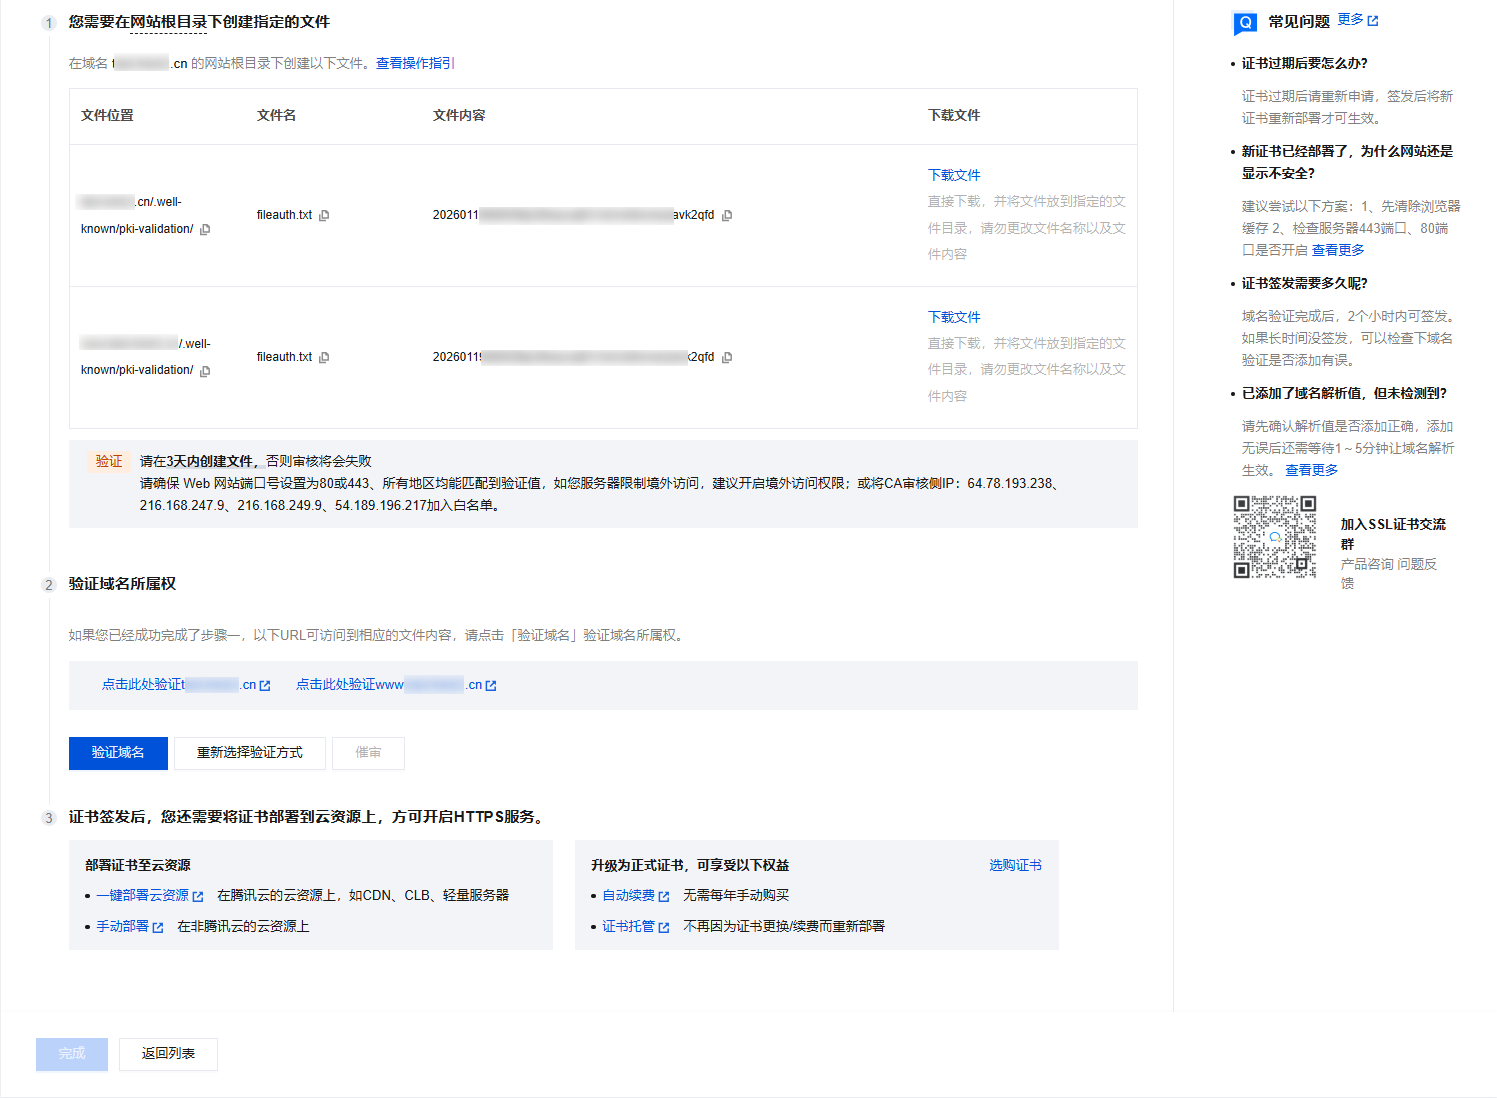Copy file path in second table row
The height and width of the screenshot is (1098, 1497).
point(205,372)
